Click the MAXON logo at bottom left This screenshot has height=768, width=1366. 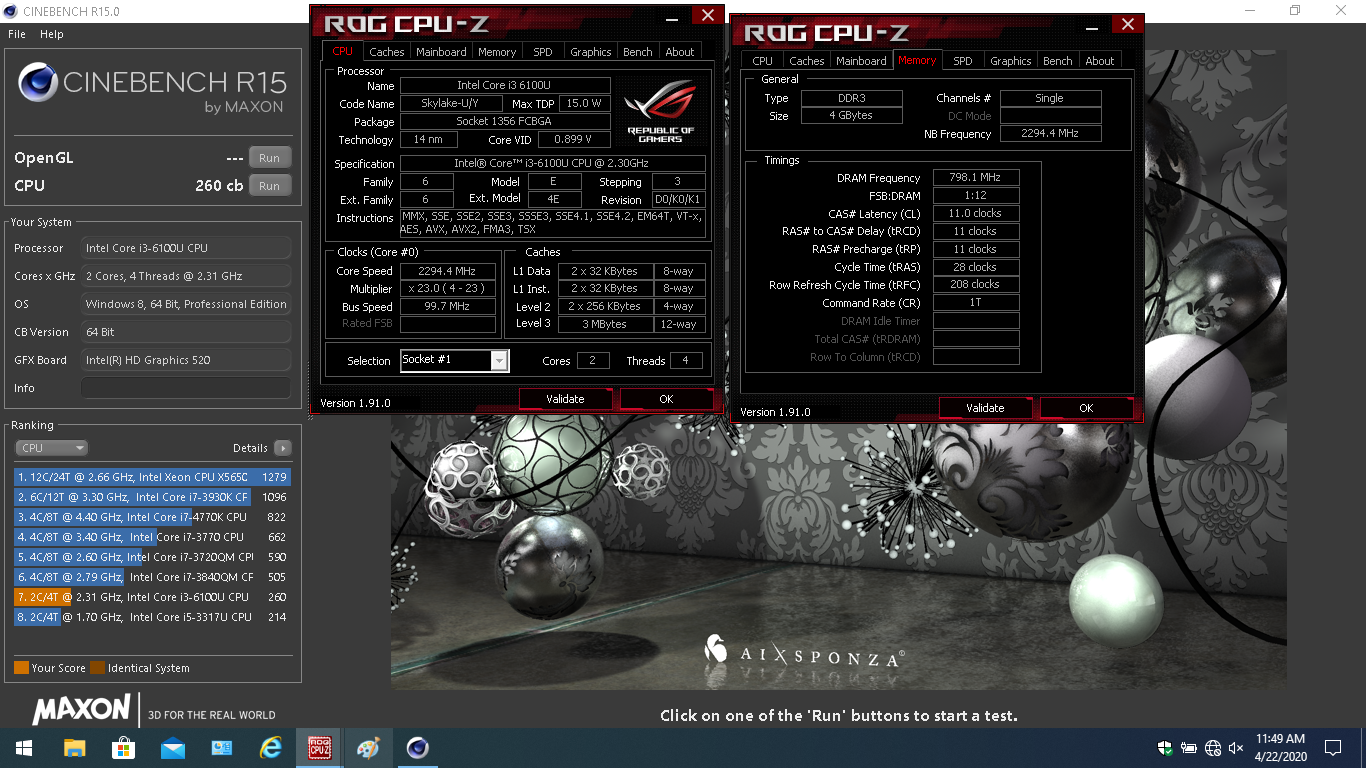pyautogui.click(x=81, y=710)
